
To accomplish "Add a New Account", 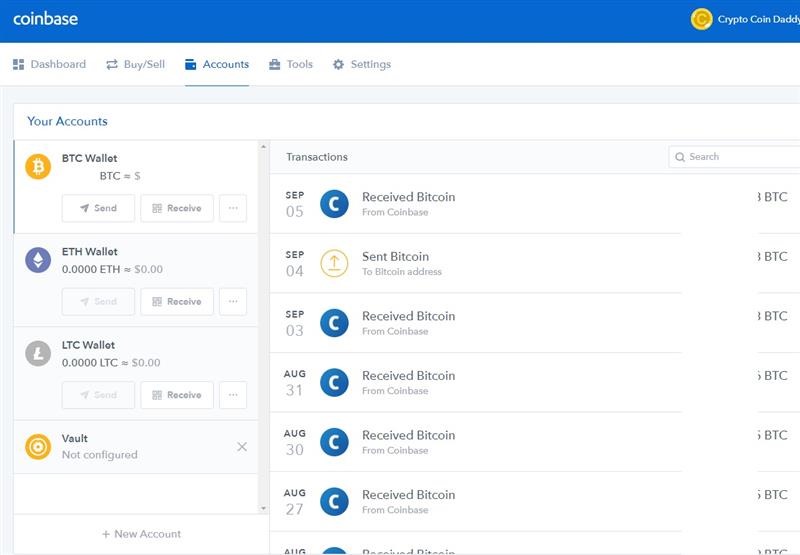I will [x=141, y=534].
